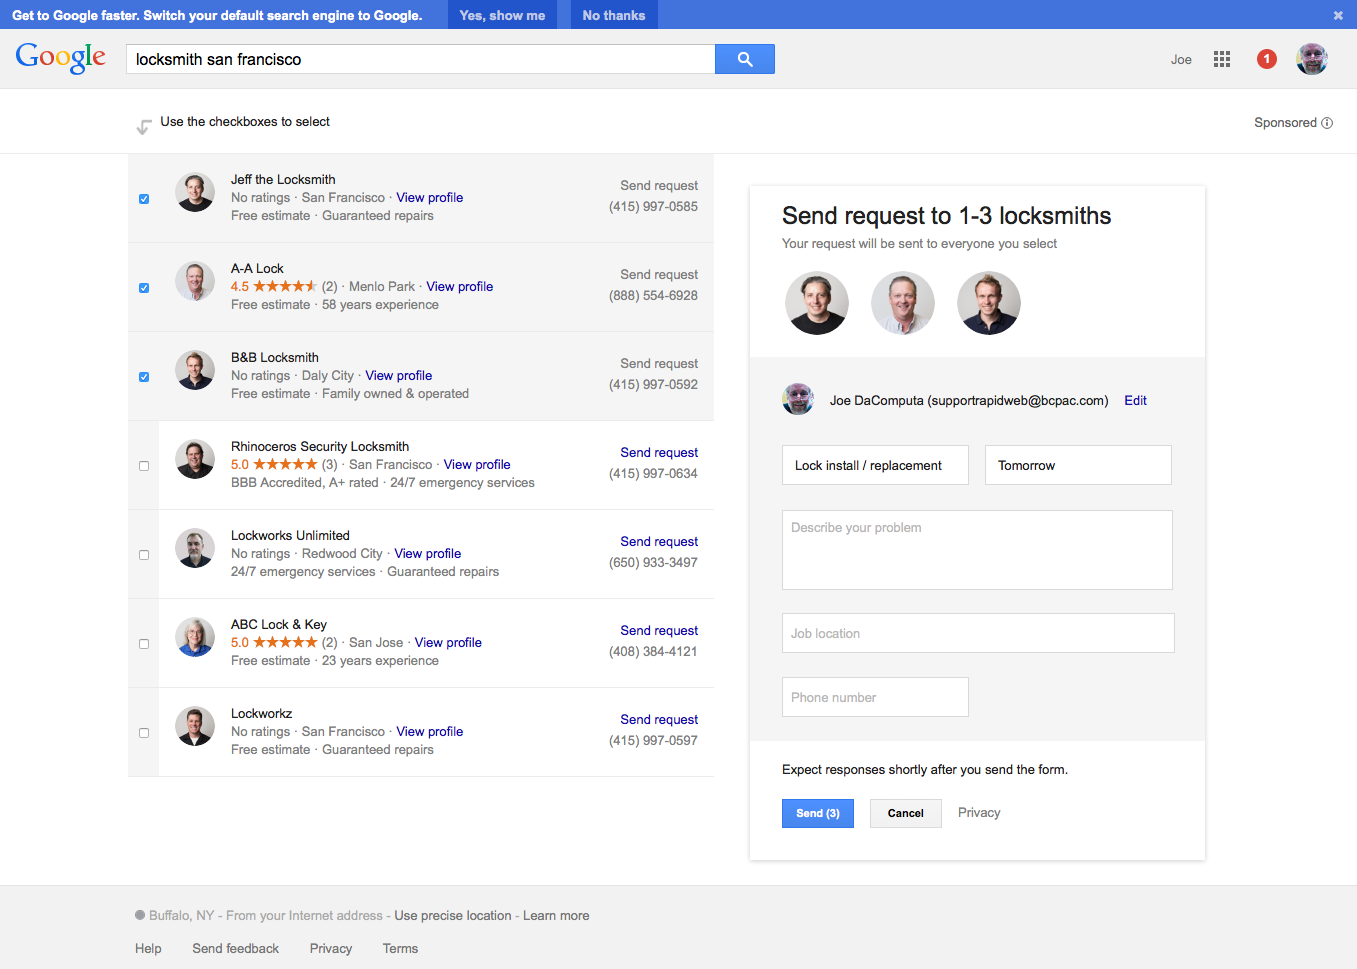Send request to Lockworkz
This screenshot has width=1357, height=969.
coord(659,719)
